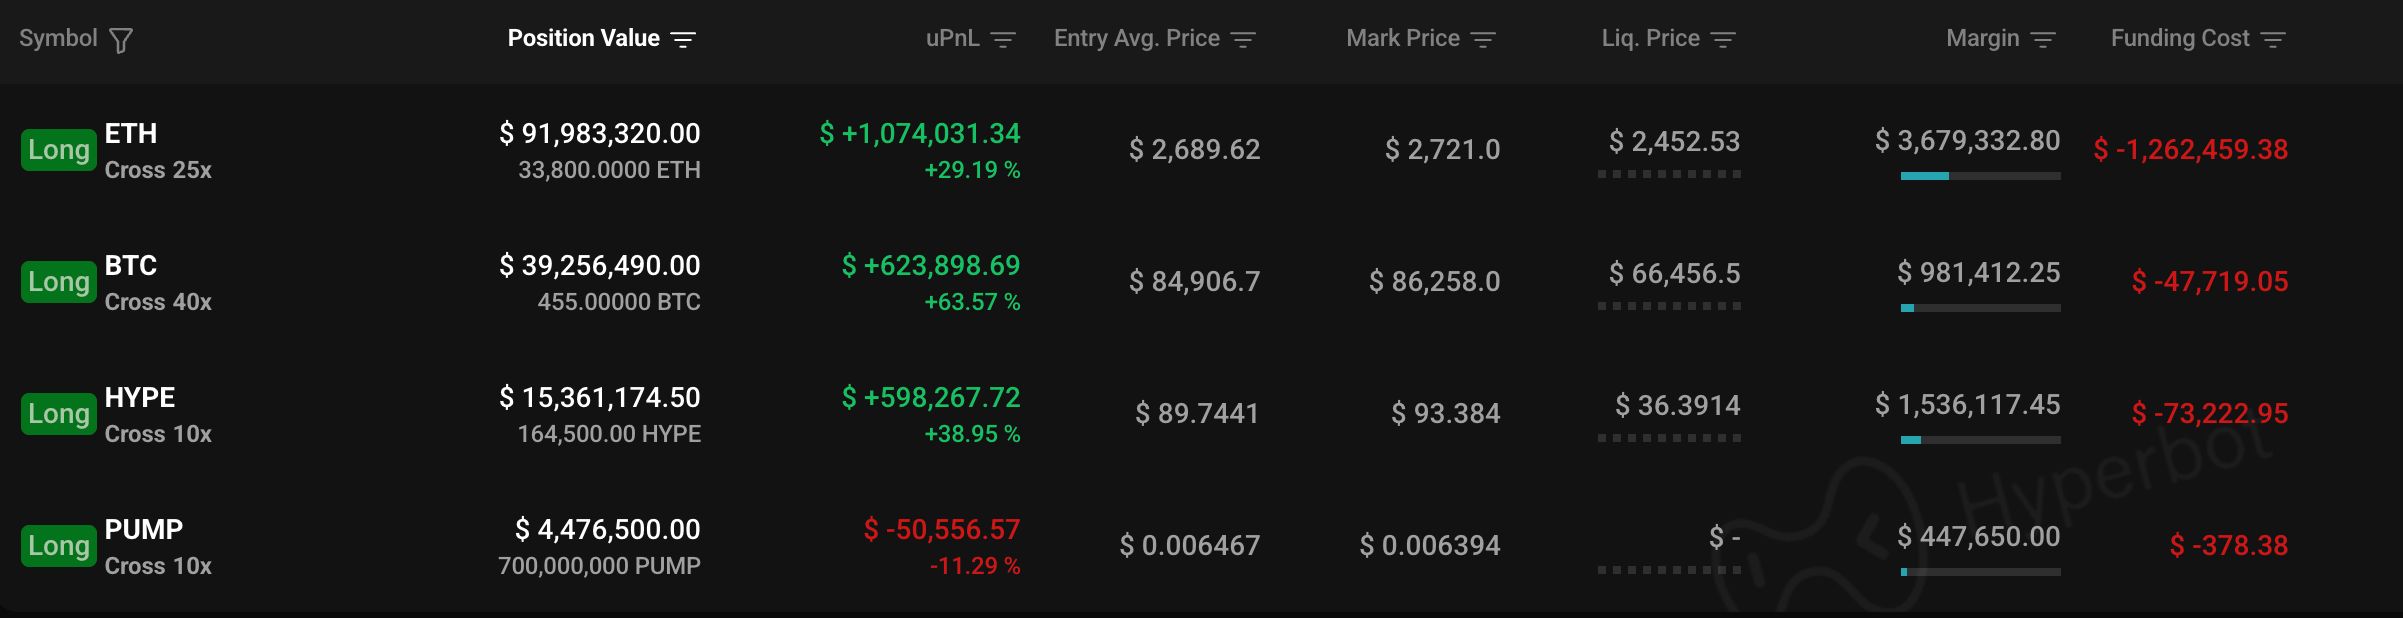Open the Symbol filter funnel icon
2403x618 pixels.
click(121, 40)
